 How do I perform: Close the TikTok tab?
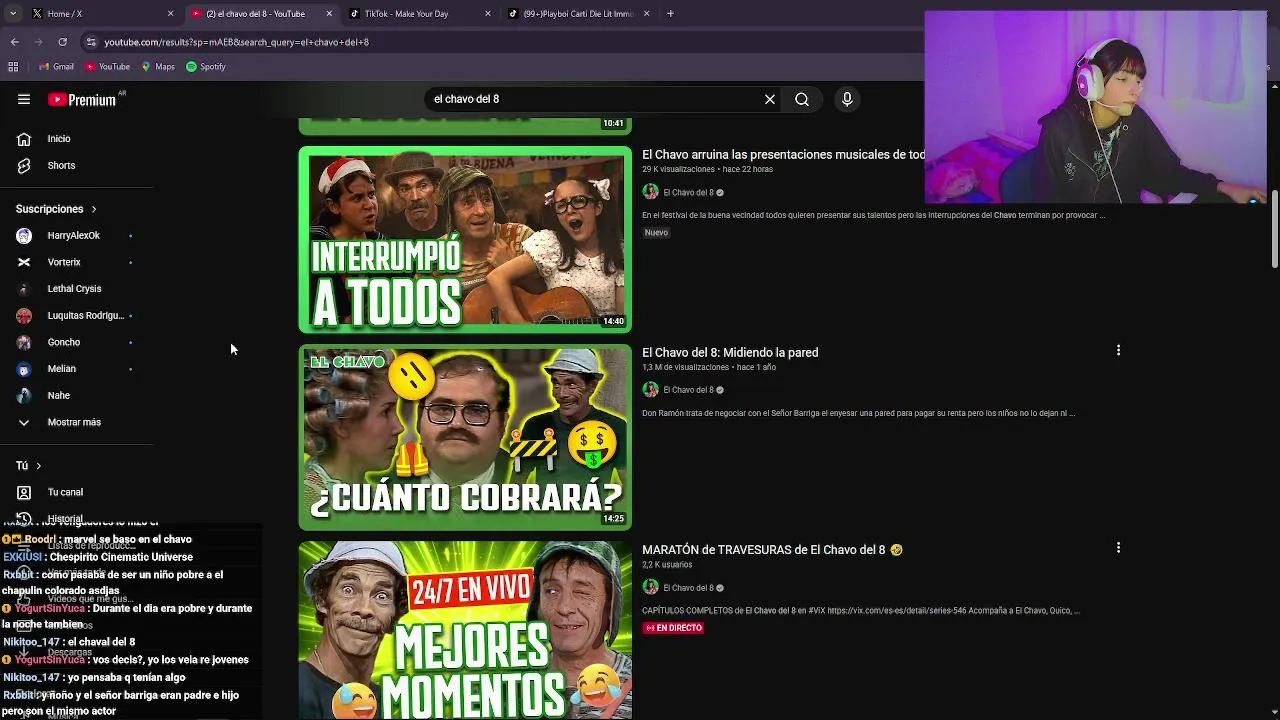click(488, 14)
